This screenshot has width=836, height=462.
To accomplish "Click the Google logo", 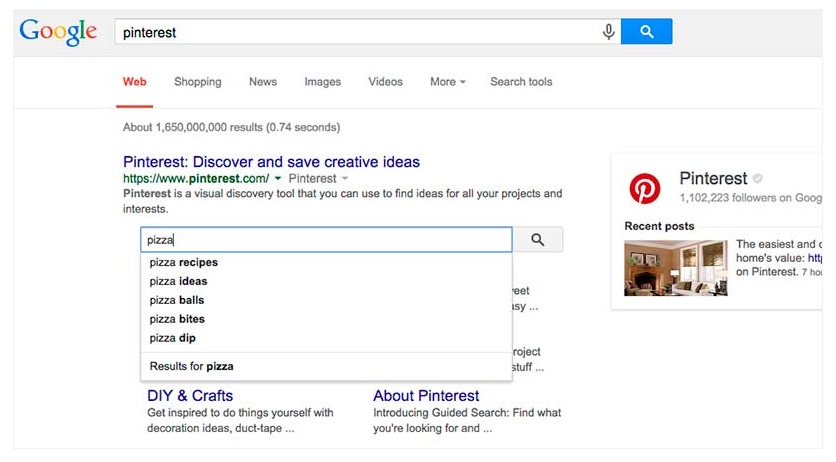I will pyautogui.click(x=58, y=32).
